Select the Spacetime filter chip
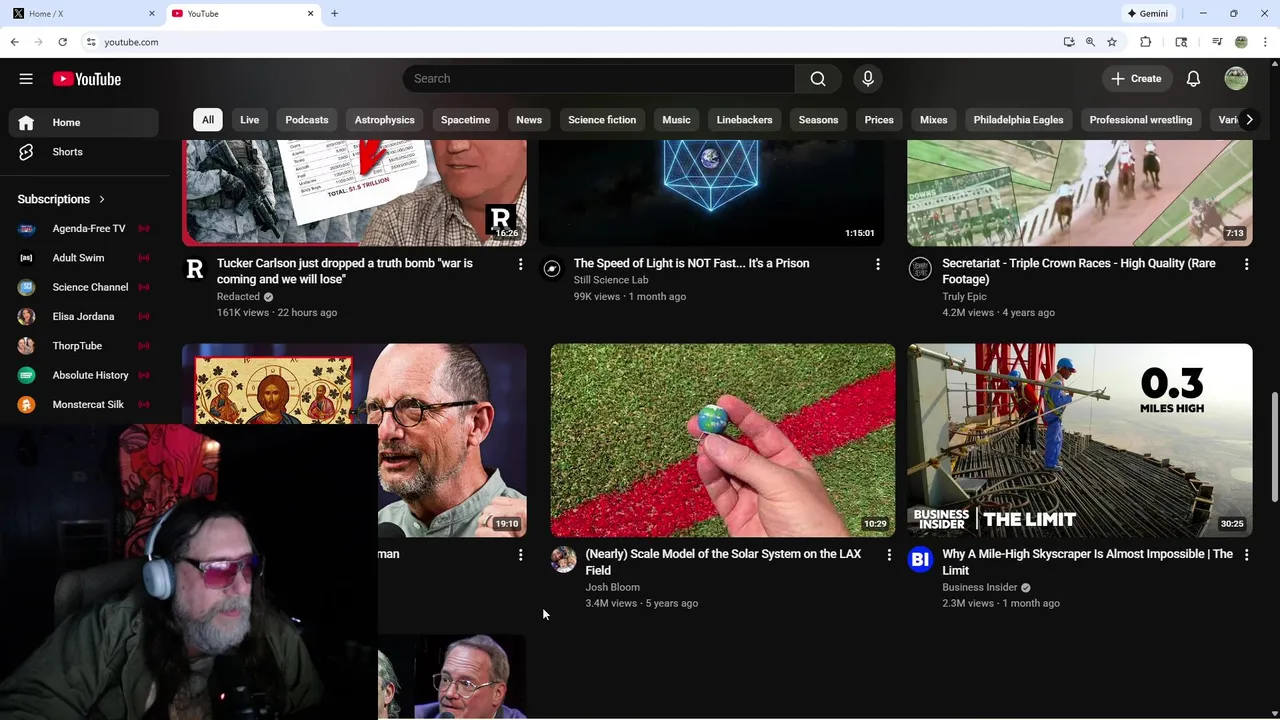 tap(465, 120)
